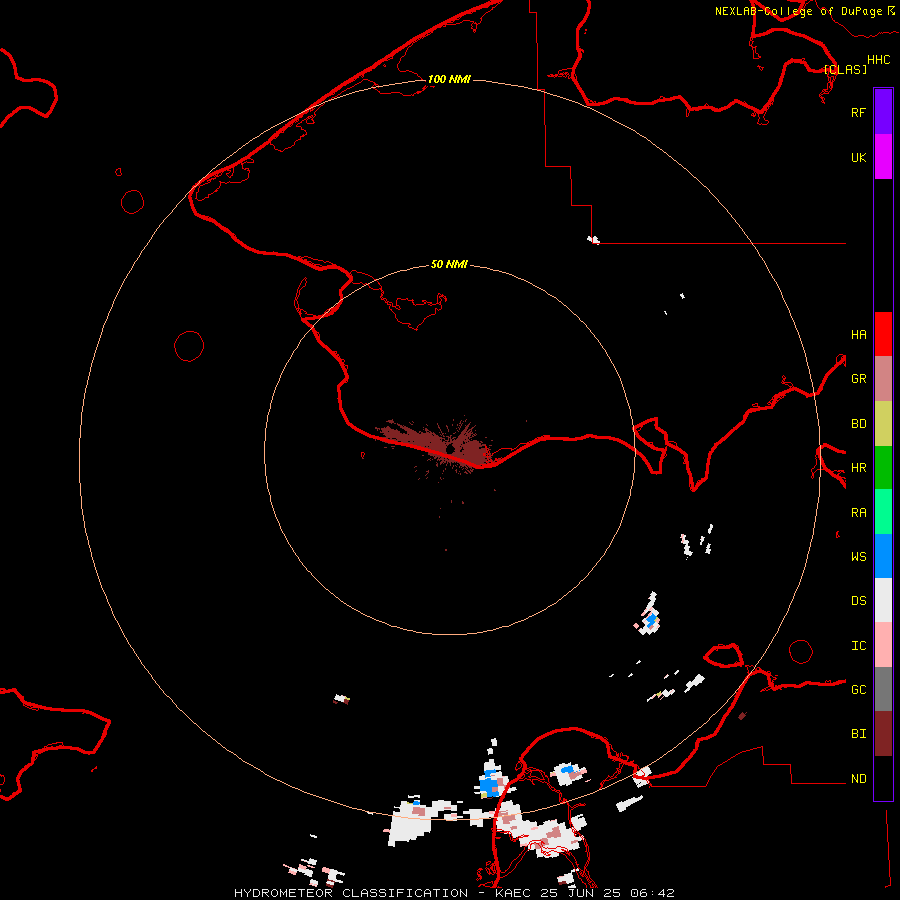Click the [CLAS] units label
The height and width of the screenshot is (900, 900).
845,69
